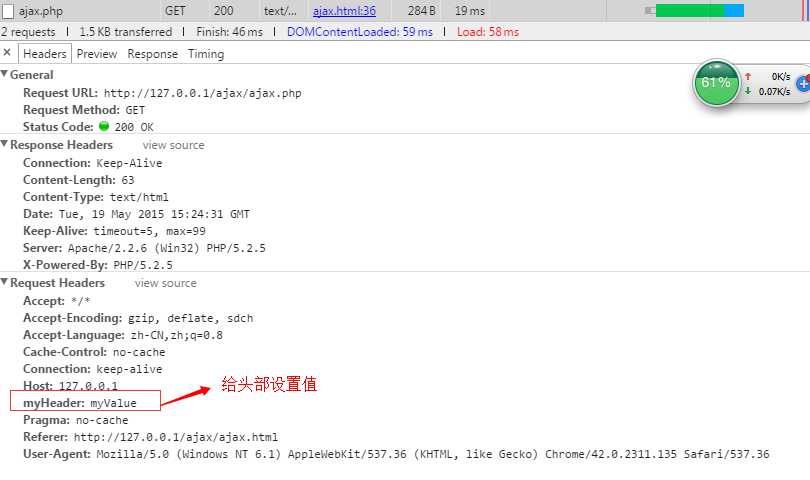Click the 19 ms time cell
This screenshot has height=480, width=810.
coord(470,11)
